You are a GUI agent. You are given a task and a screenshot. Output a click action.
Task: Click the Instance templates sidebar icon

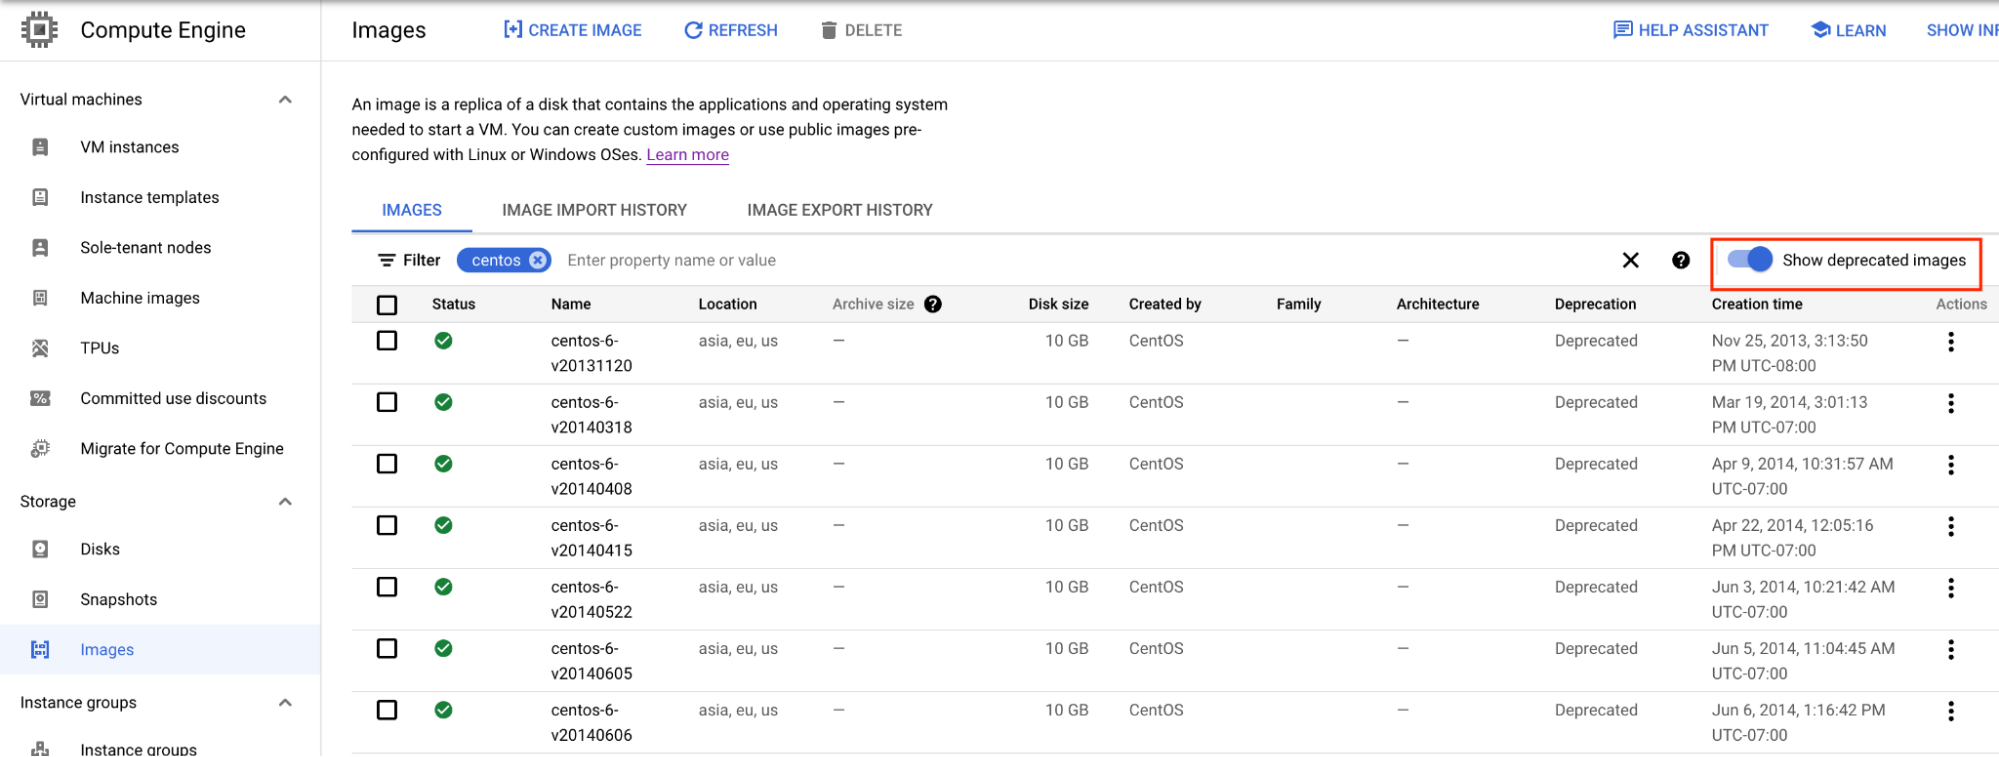pos(40,197)
